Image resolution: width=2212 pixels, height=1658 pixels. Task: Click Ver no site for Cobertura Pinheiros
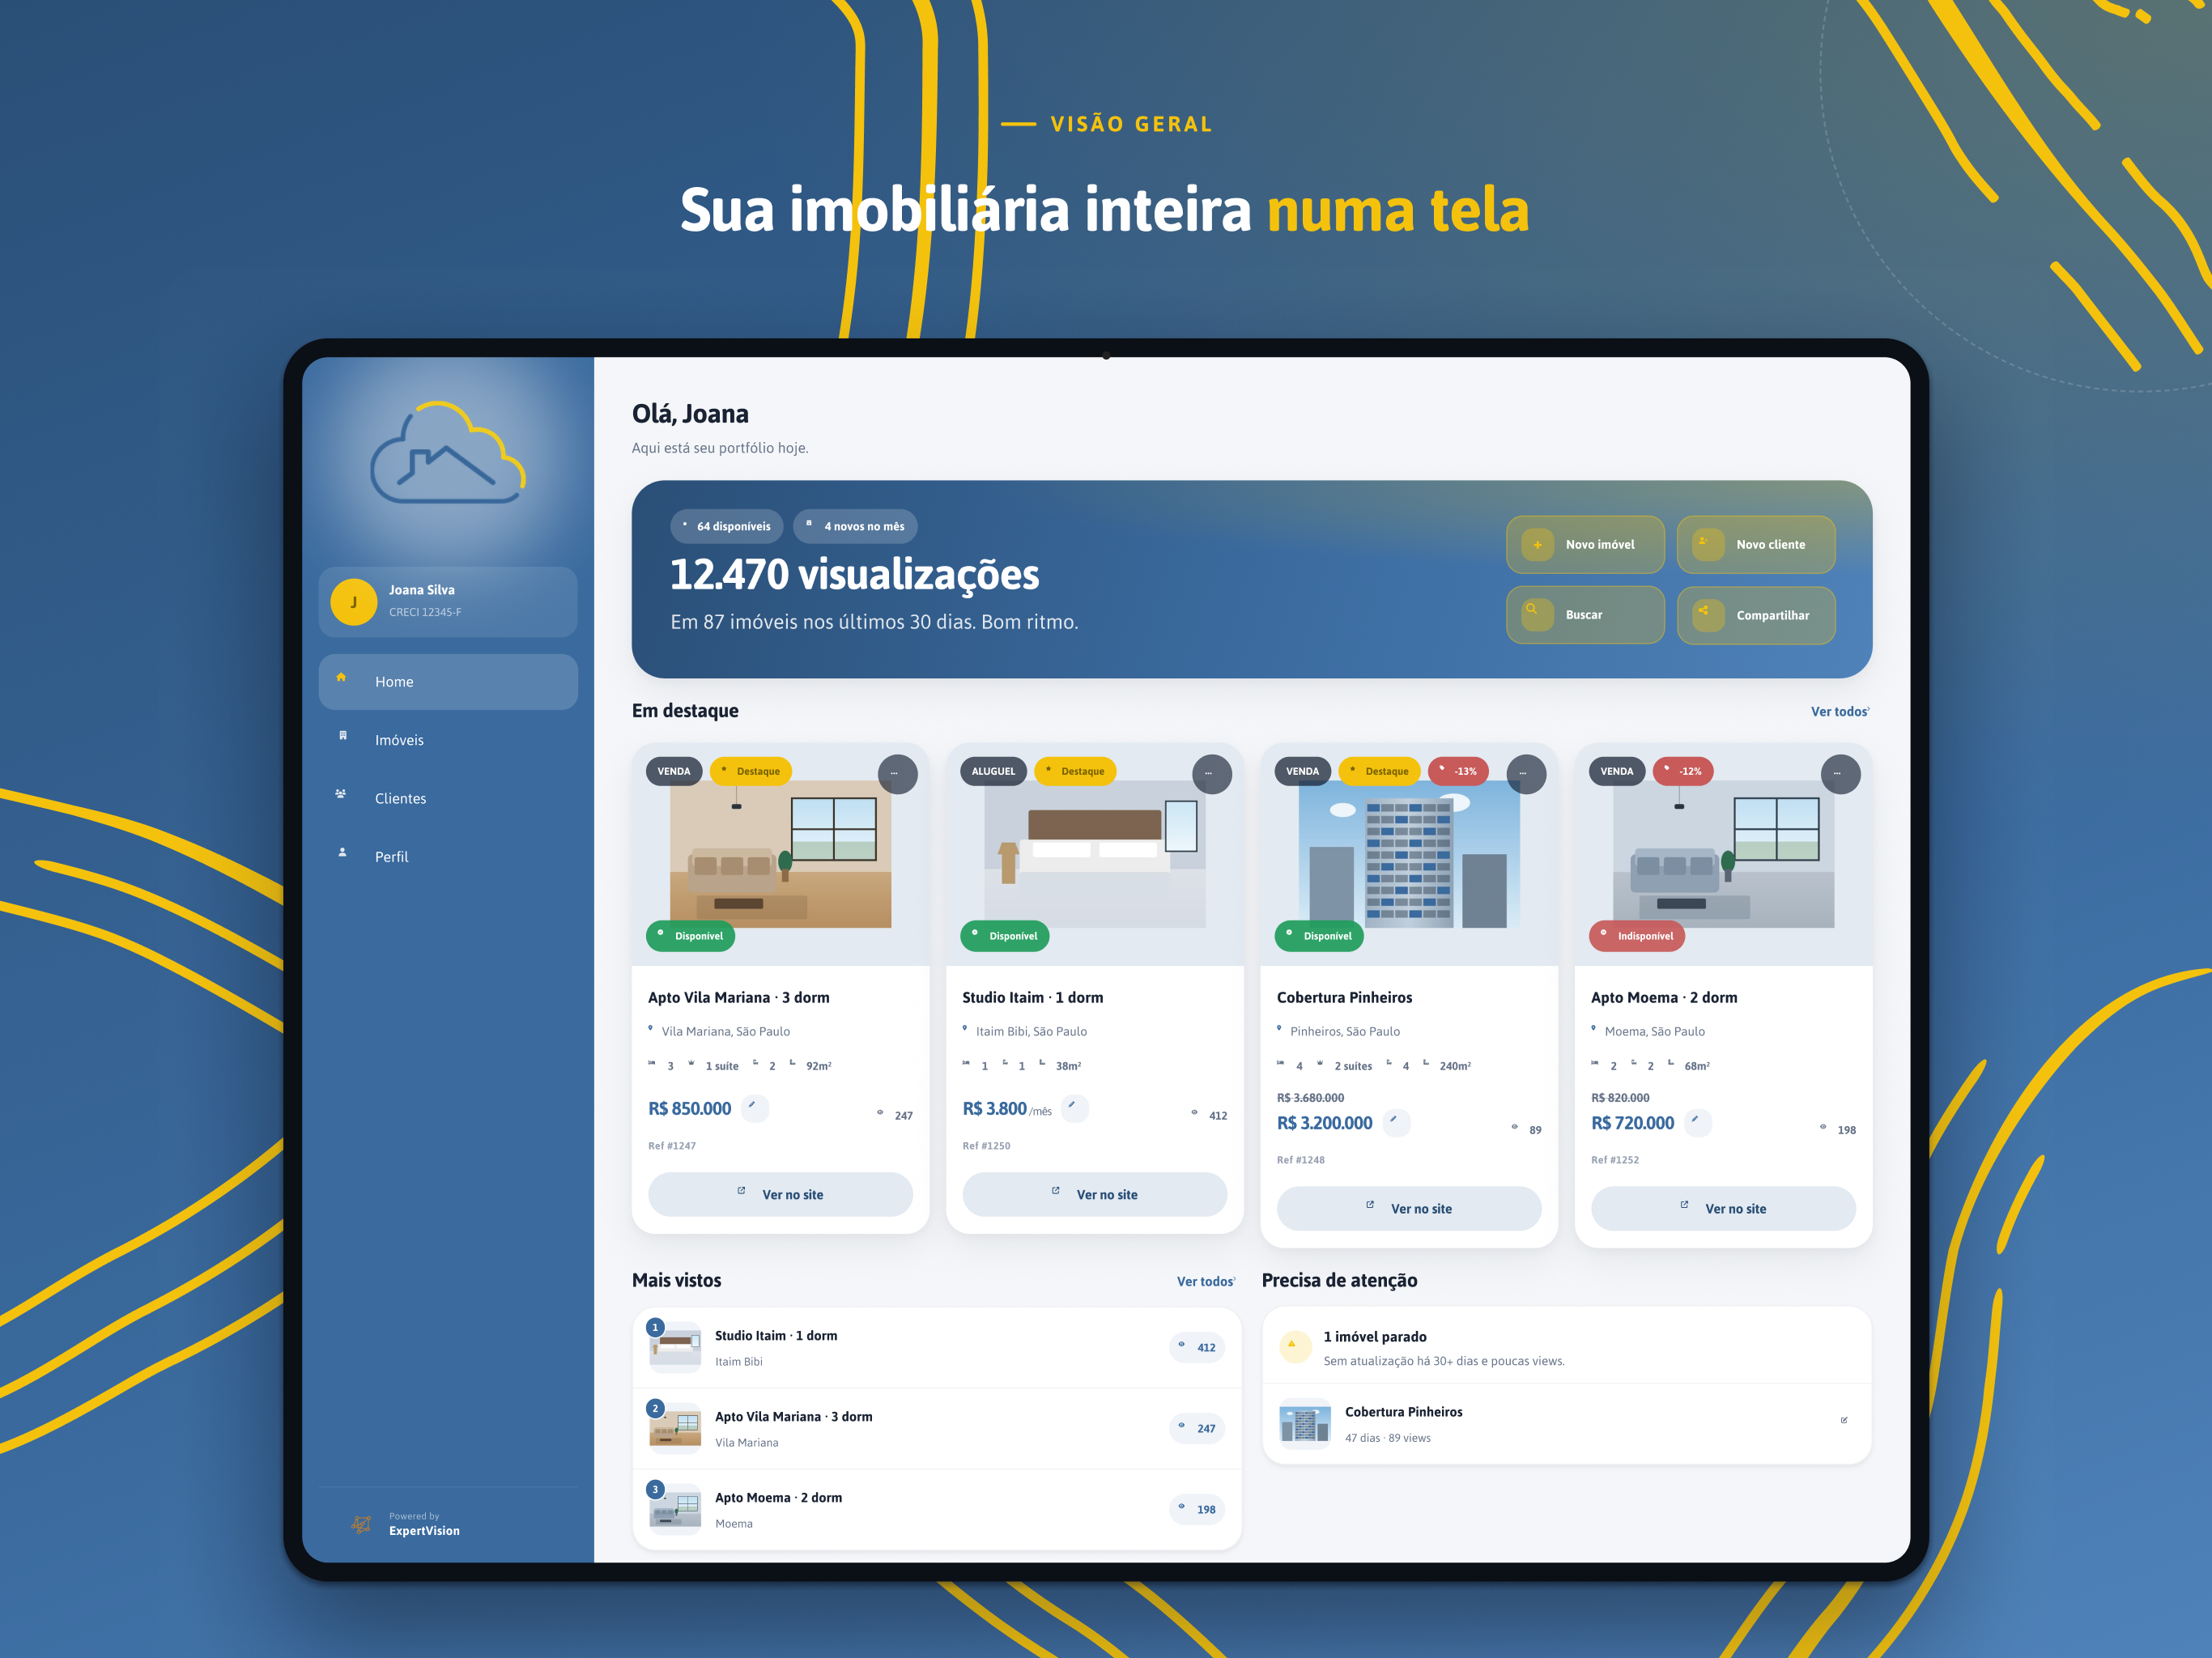1409,1209
